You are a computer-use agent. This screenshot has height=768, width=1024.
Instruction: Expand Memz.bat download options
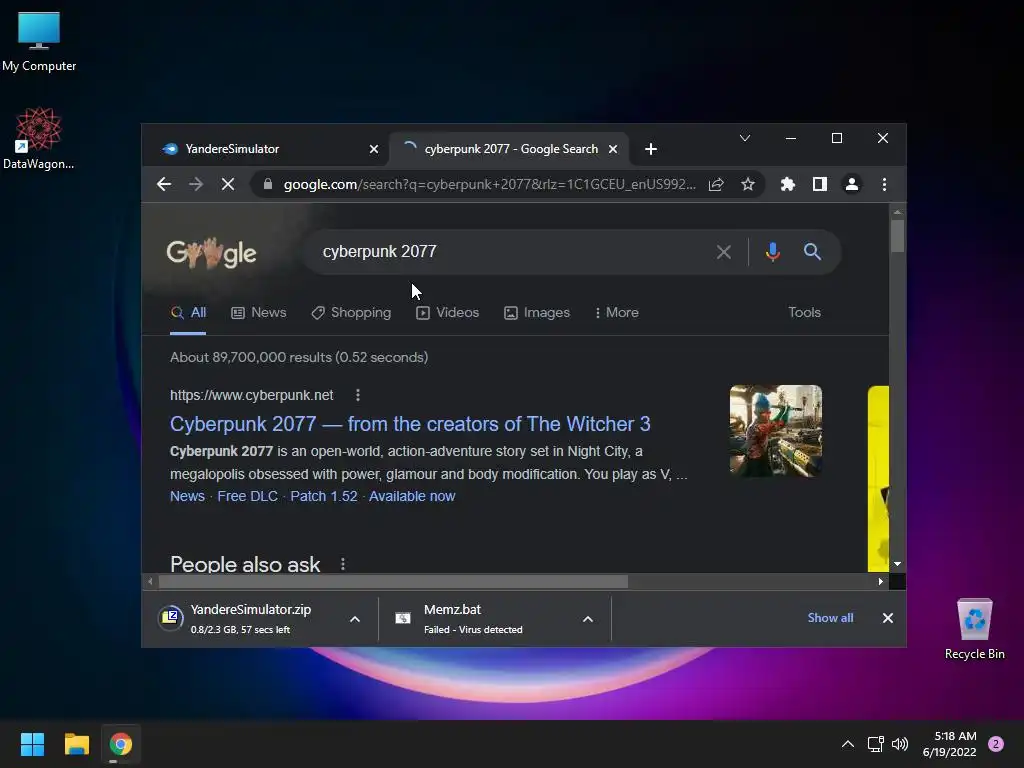(588, 619)
